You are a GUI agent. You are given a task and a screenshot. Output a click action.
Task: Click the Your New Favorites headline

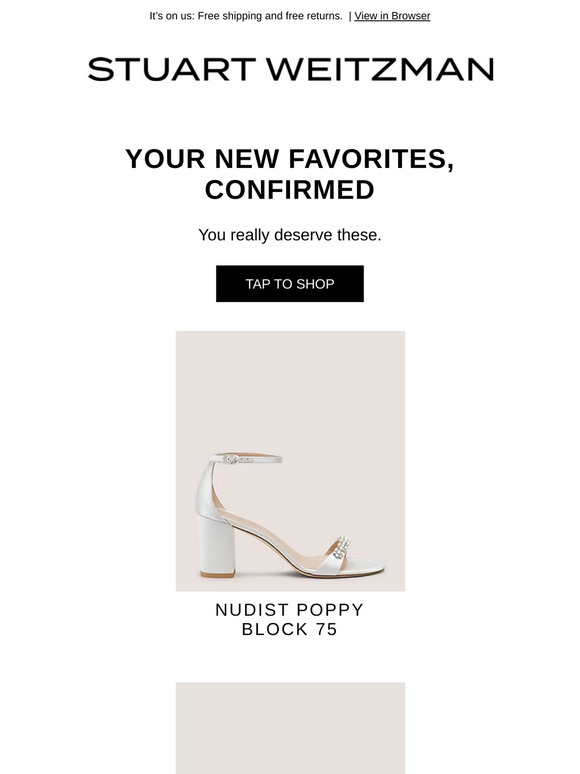(x=290, y=174)
